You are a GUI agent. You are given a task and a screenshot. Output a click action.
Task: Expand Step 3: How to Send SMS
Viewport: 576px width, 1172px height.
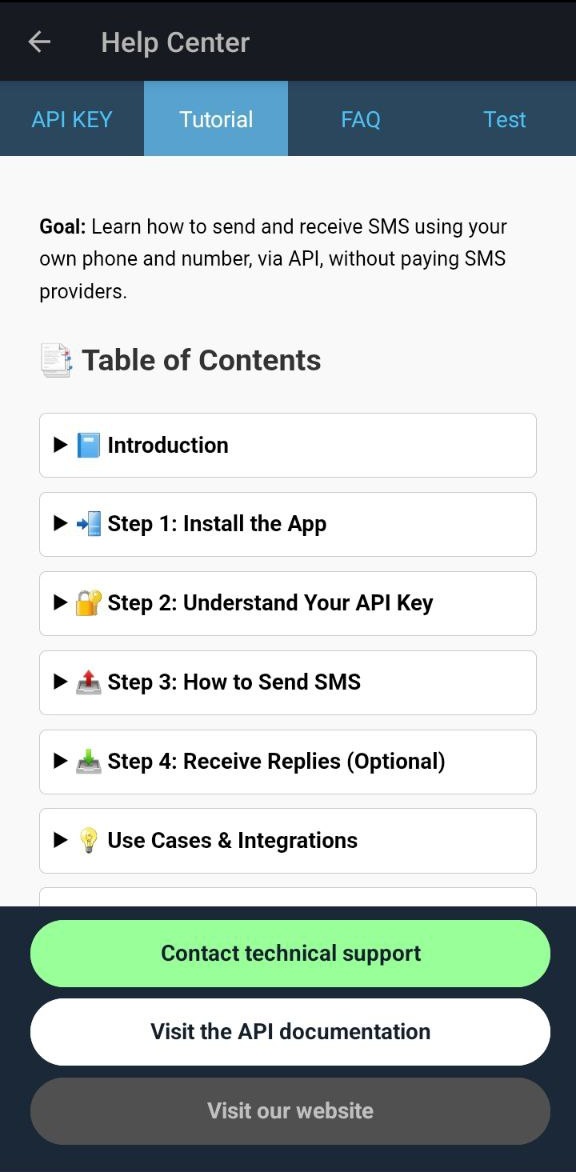[288, 682]
